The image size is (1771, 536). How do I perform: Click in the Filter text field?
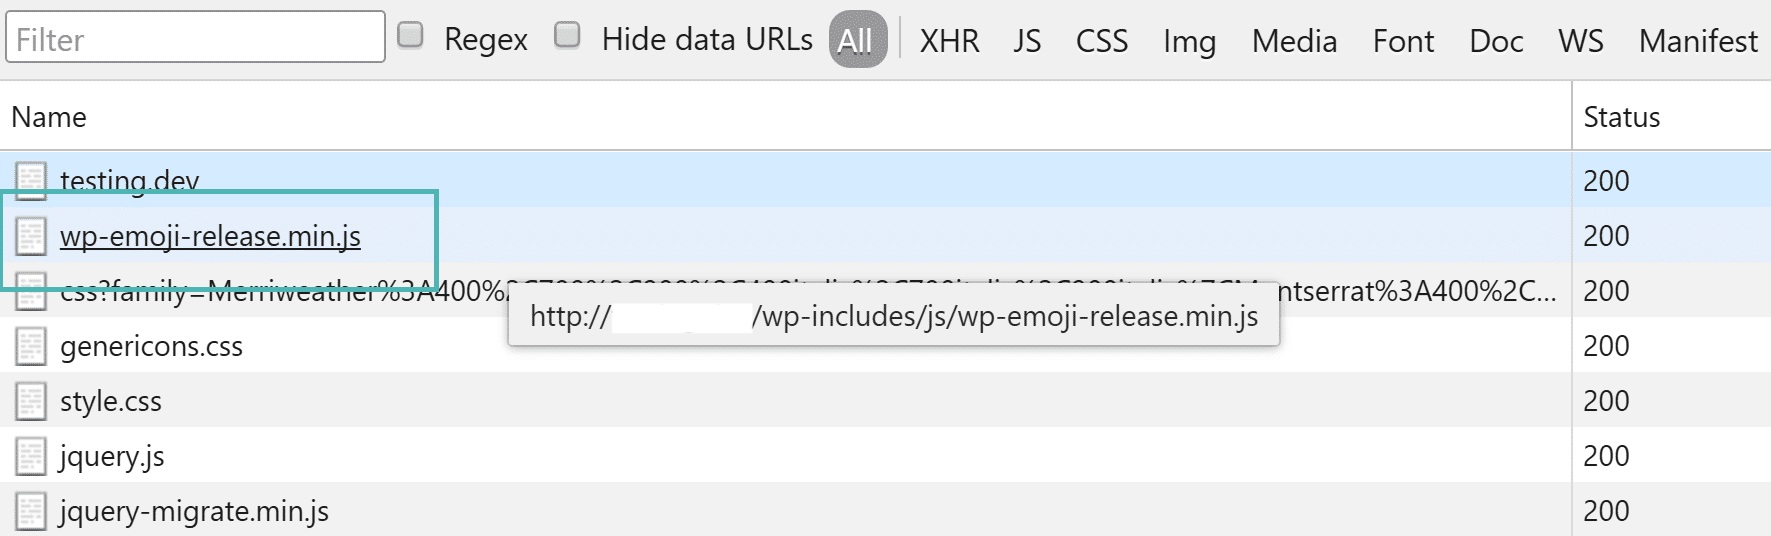click(x=195, y=38)
